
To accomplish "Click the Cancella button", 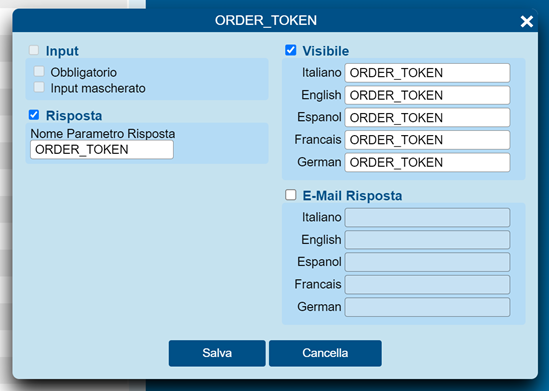I will (325, 353).
